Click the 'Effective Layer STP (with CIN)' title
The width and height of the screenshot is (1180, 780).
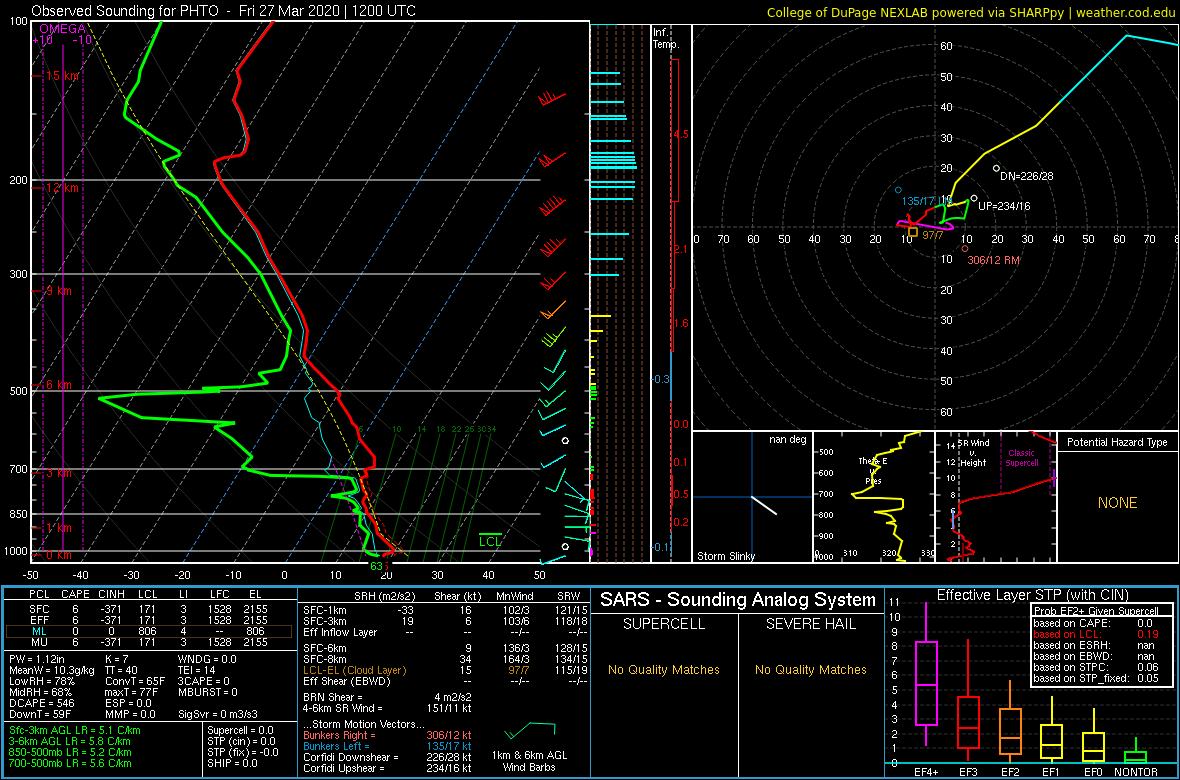click(1032, 596)
